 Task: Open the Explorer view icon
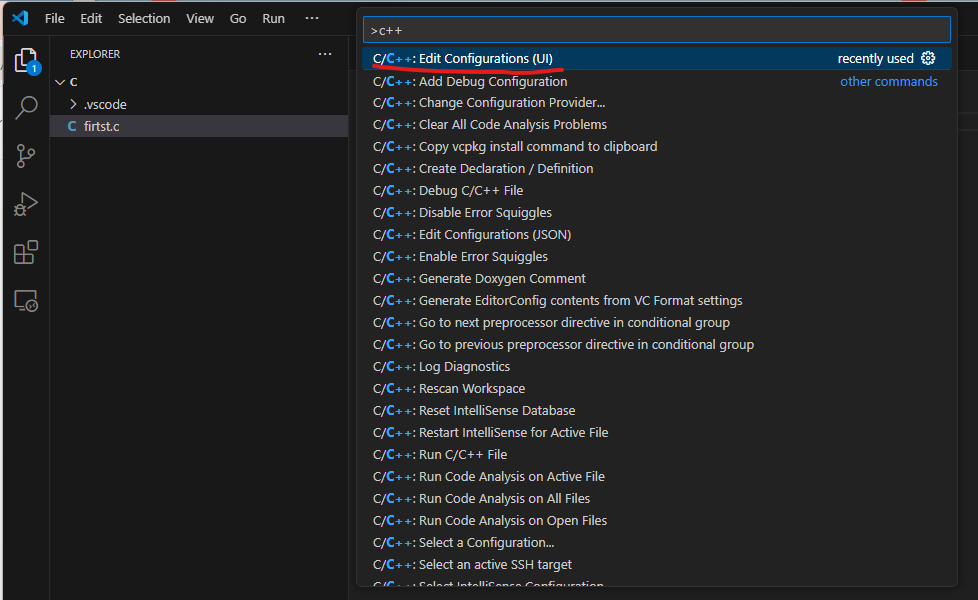[x=26, y=60]
